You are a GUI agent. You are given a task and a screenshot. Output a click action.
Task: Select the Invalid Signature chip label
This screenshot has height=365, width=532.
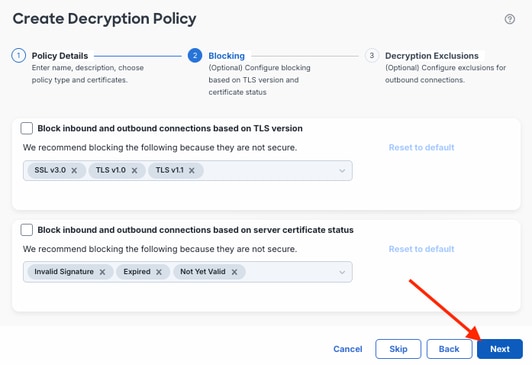[x=64, y=271]
